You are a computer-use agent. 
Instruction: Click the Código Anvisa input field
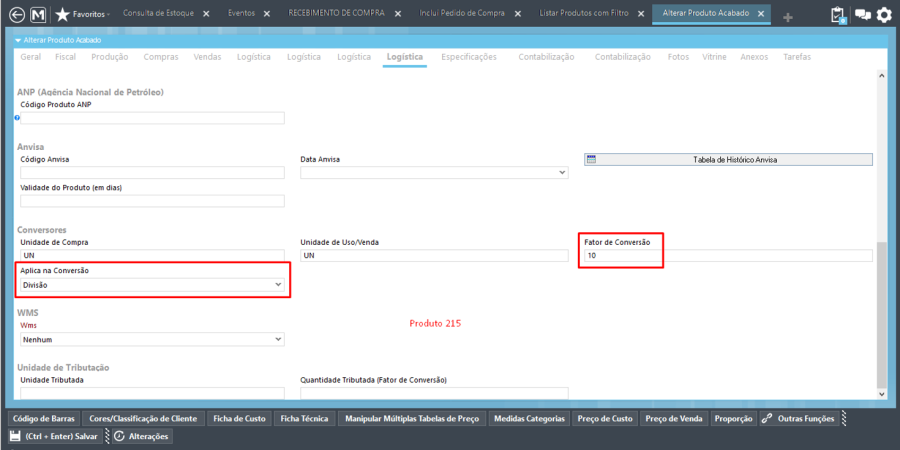click(152, 173)
